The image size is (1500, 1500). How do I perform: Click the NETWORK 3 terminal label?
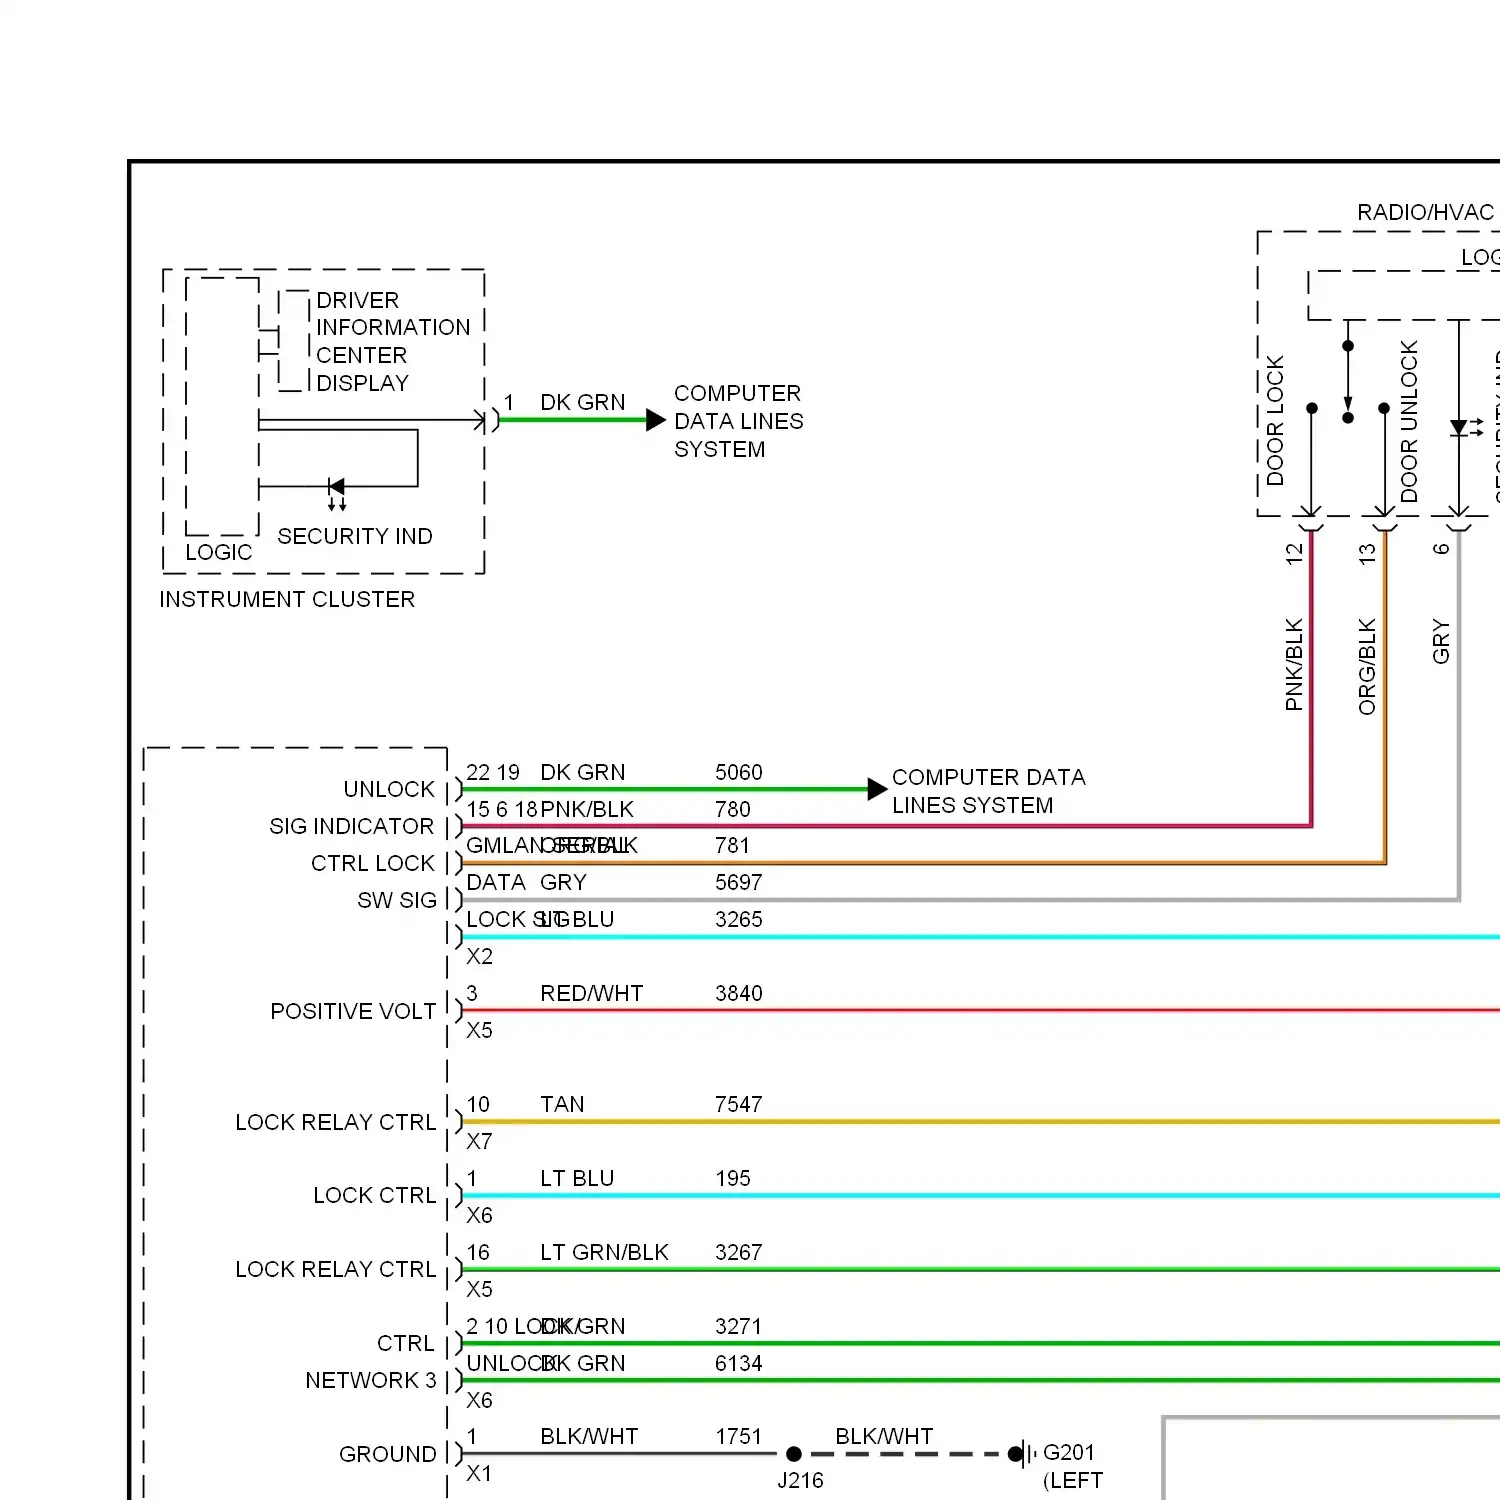[x=371, y=1380]
